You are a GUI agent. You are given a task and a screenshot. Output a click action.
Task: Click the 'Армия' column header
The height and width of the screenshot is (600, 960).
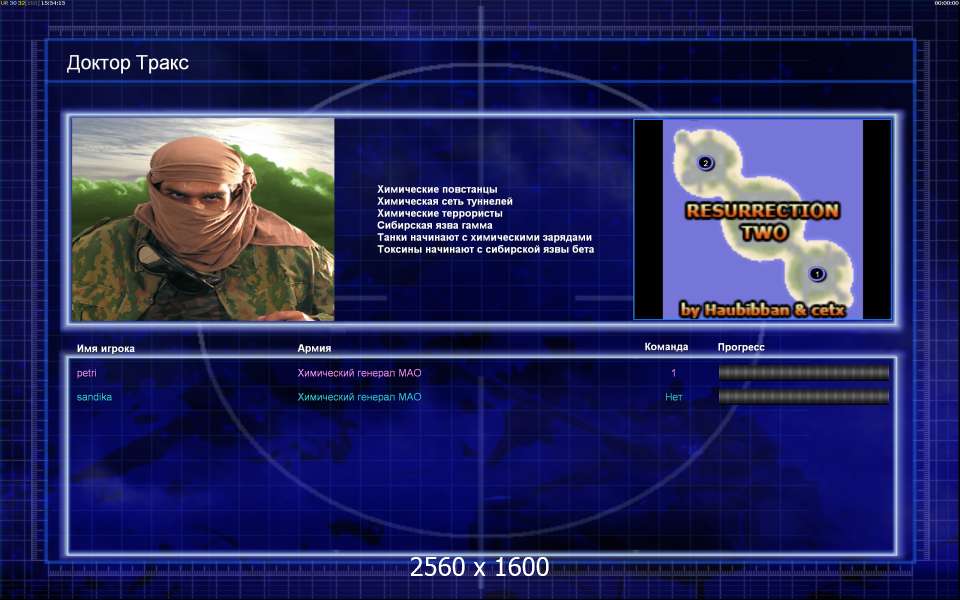314,348
